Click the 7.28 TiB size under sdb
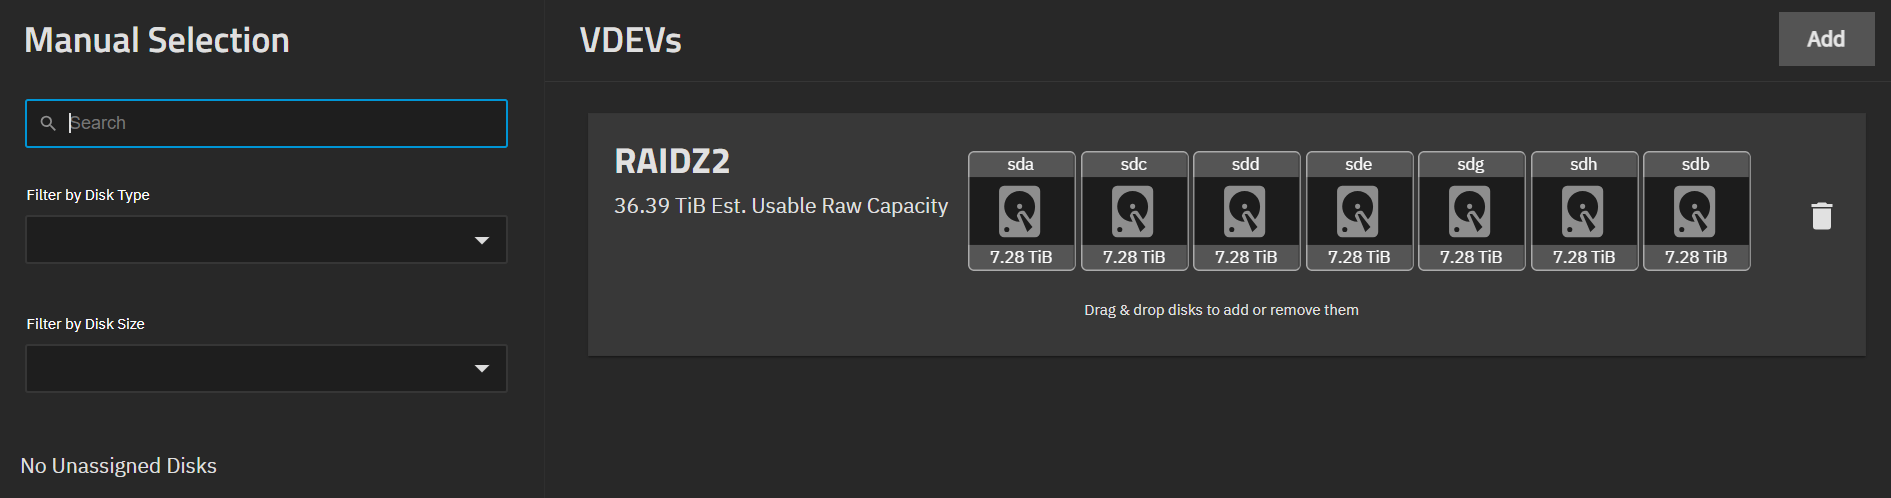The height and width of the screenshot is (498, 1891). click(1695, 257)
